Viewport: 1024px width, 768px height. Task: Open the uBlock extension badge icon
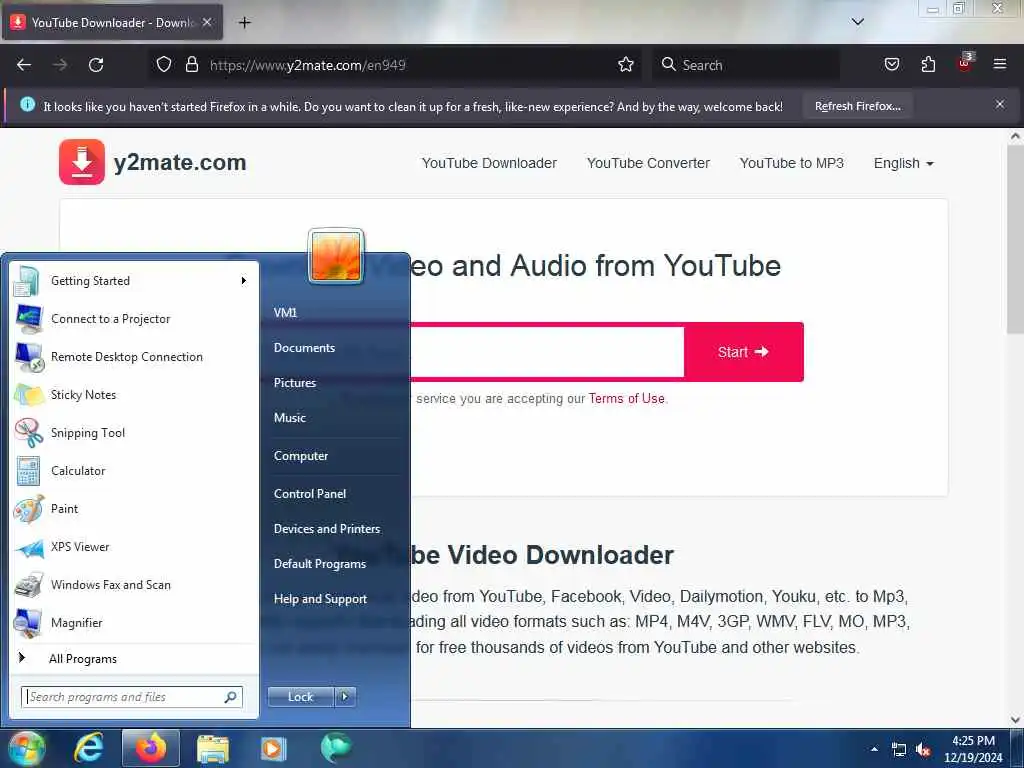point(965,63)
